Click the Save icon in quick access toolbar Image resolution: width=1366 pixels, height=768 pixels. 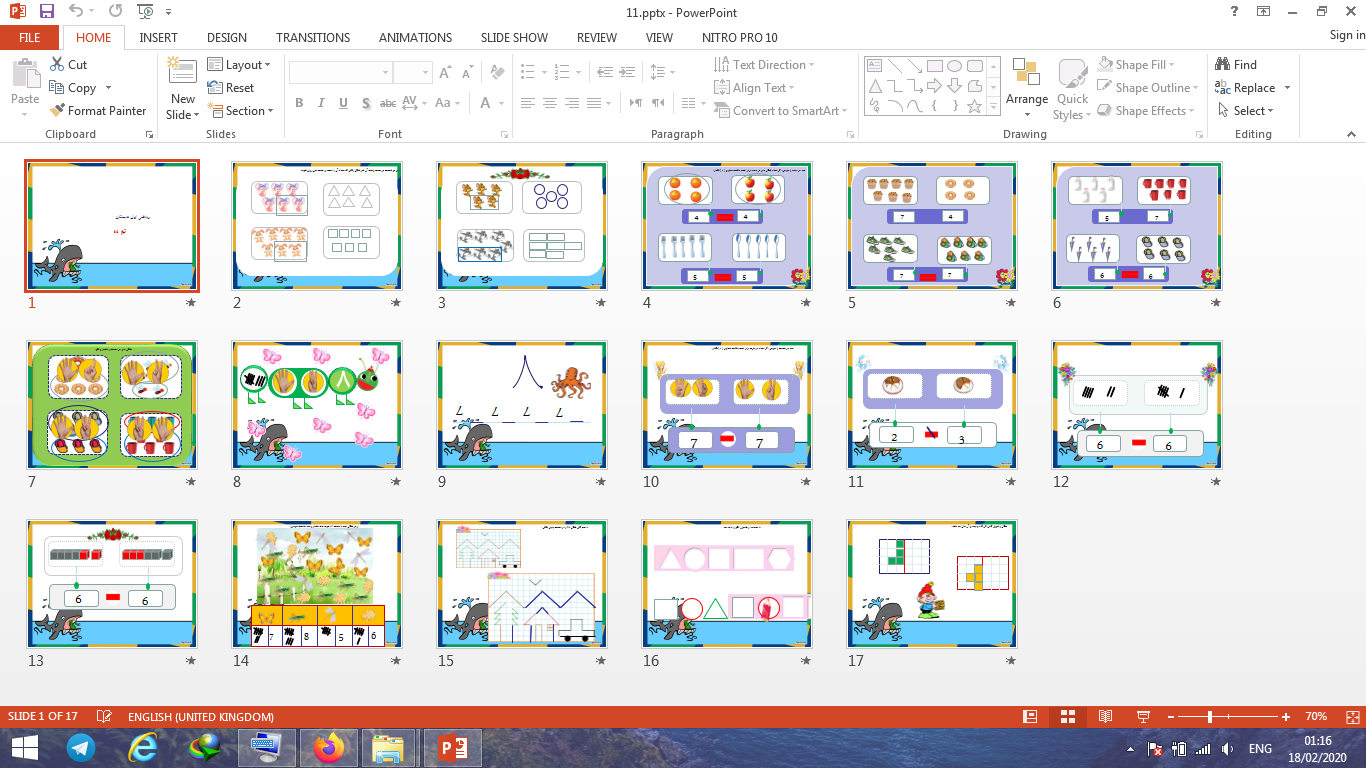point(46,12)
